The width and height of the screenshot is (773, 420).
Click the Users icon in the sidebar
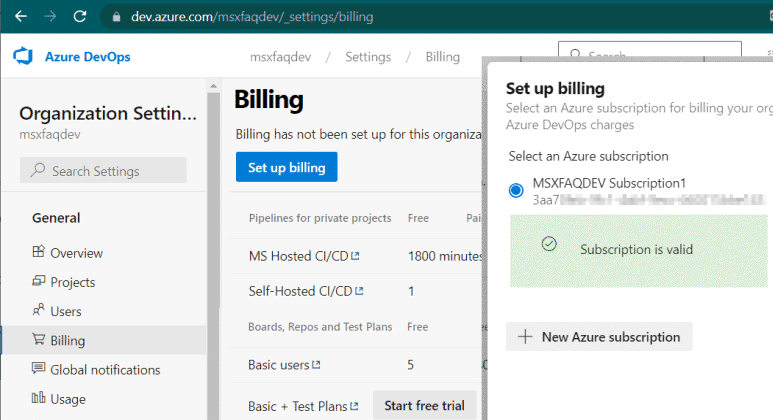(38, 310)
